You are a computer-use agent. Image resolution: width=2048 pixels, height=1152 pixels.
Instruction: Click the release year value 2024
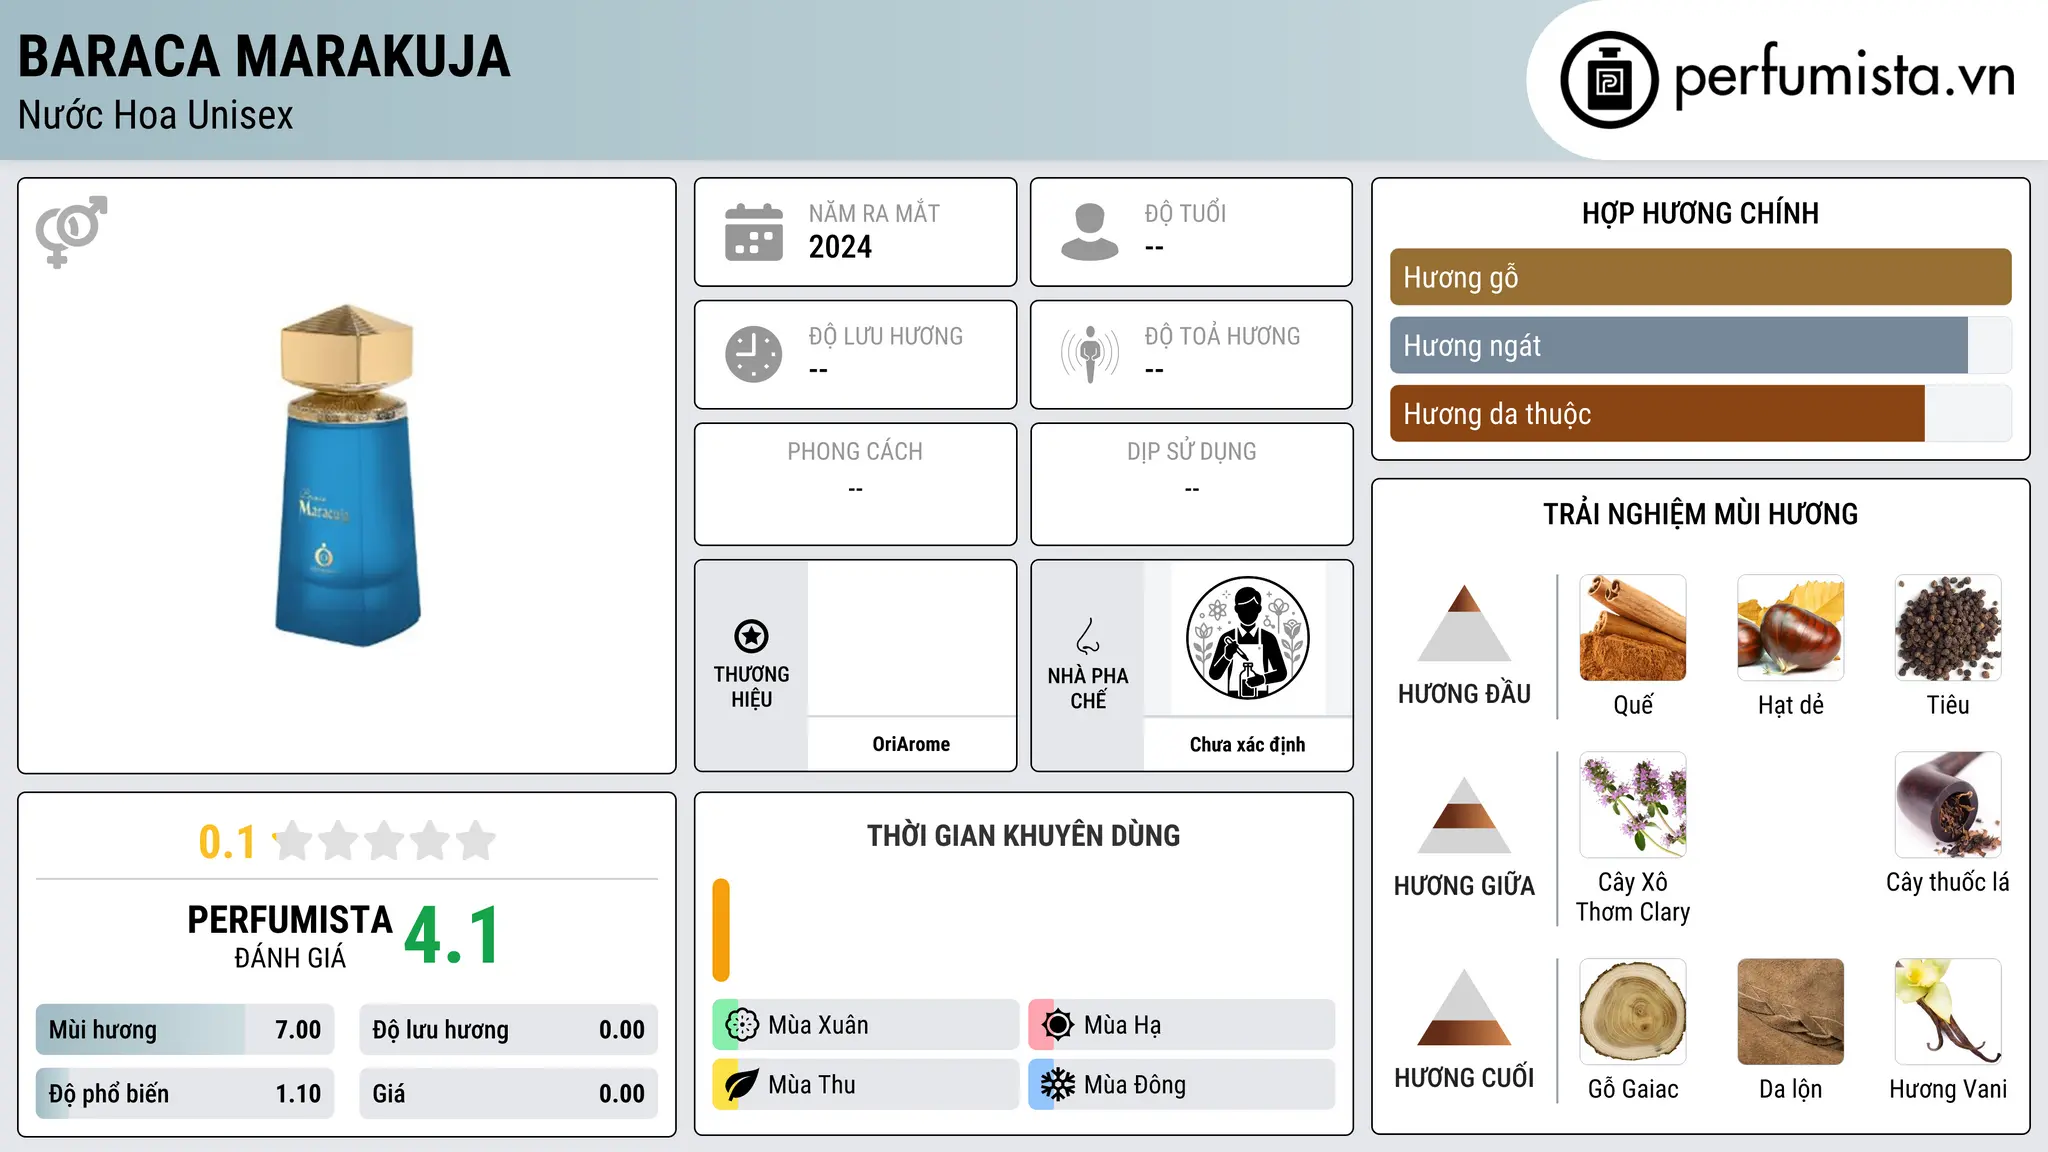coord(840,247)
